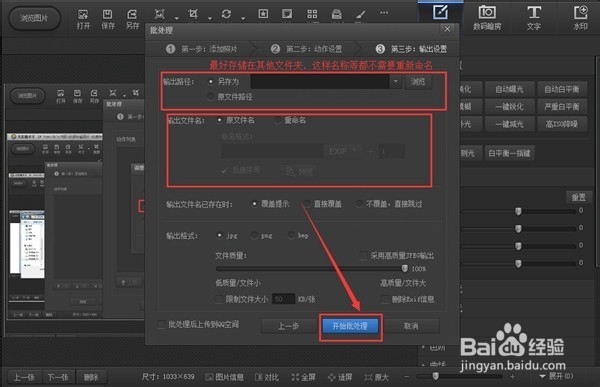Choose bmp output format
The image size is (600, 387).
click(x=291, y=235)
